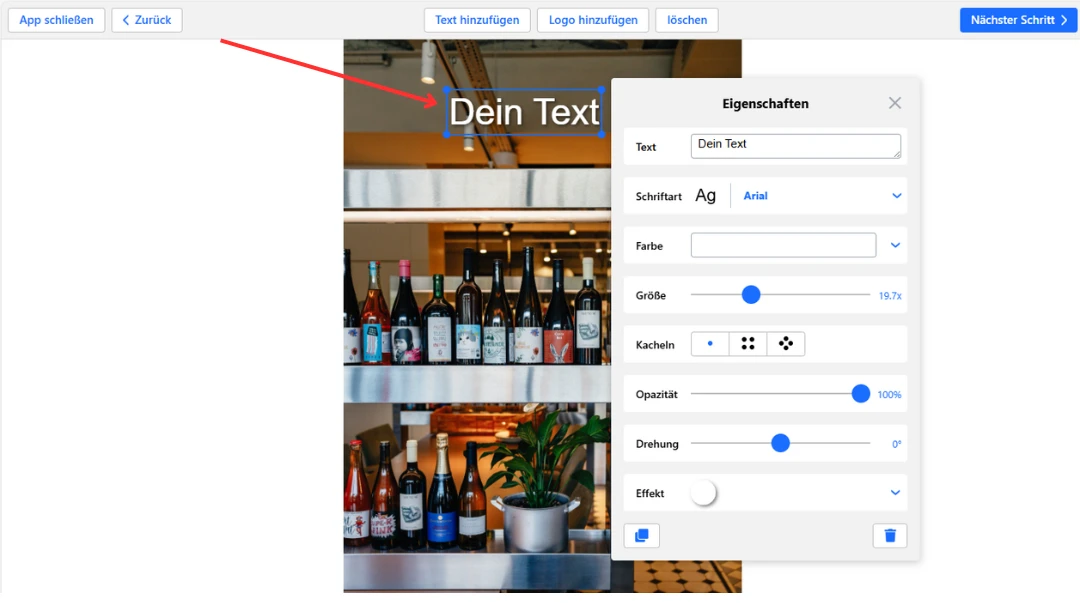Expand the Schriftart font dropdown
The image size is (1080, 603).
click(897, 196)
